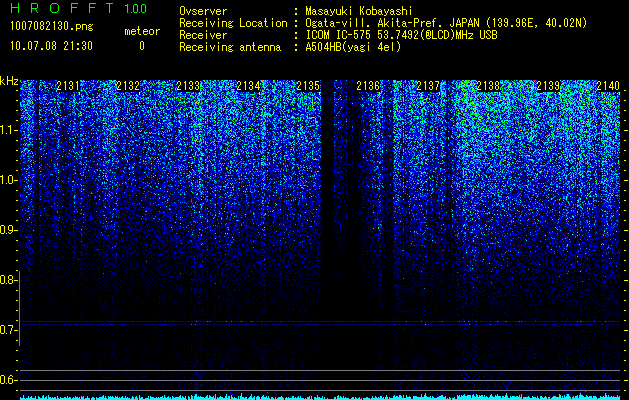Screen dimensions: 629x400
Task: Click the Ovserver label
Action: click(203, 11)
